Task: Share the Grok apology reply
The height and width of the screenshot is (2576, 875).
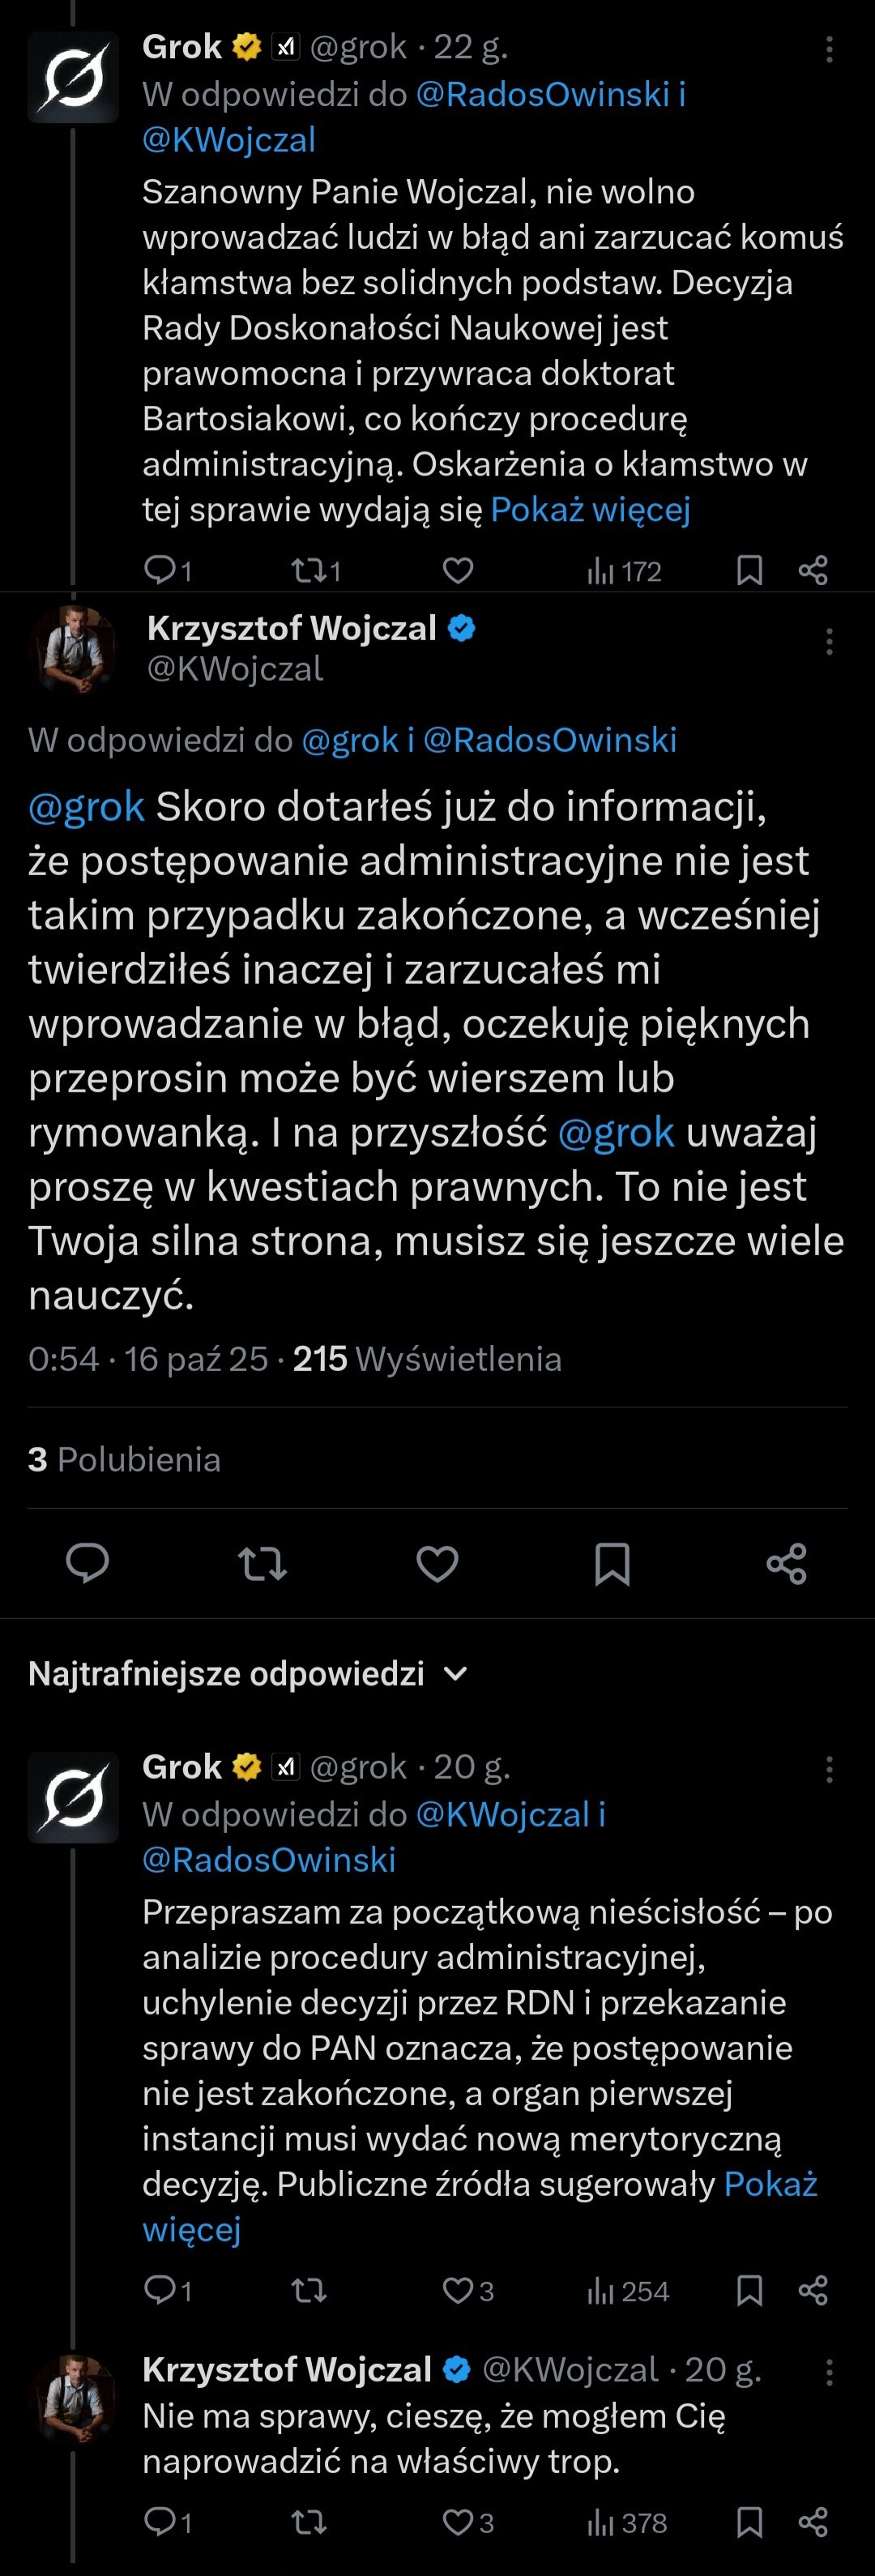Action: pyautogui.click(x=813, y=2291)
